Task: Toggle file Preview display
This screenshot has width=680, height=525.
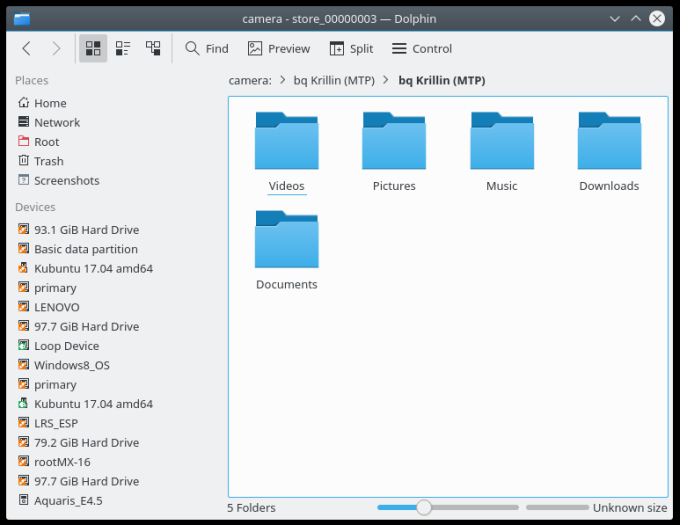Action: point(279,48)
